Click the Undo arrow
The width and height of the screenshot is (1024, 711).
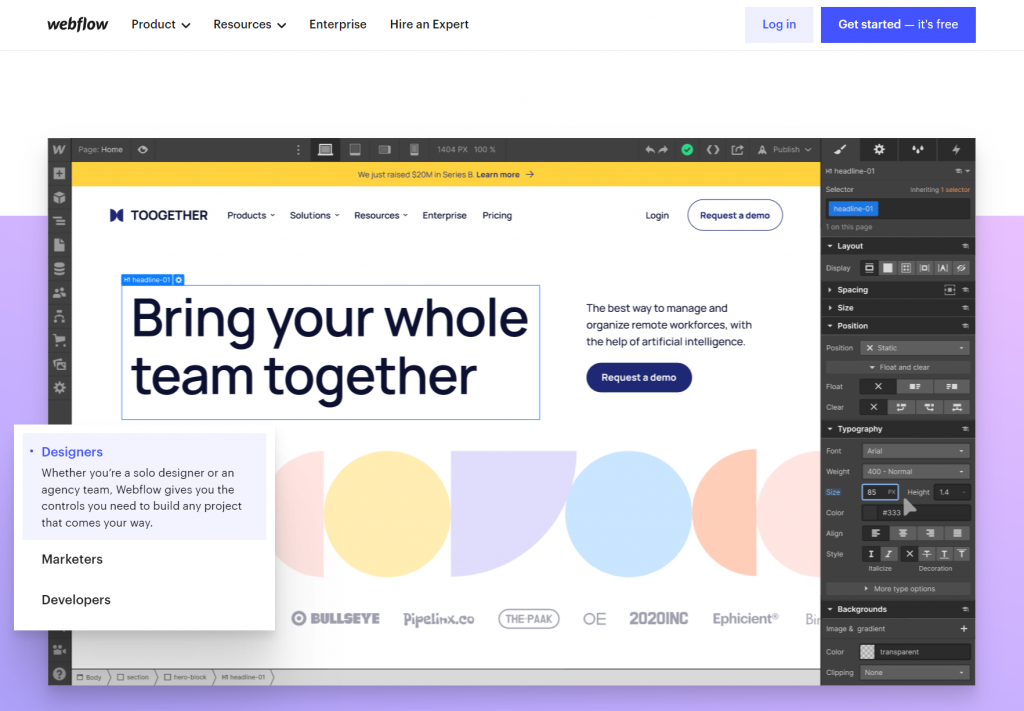tap(650, 150)
